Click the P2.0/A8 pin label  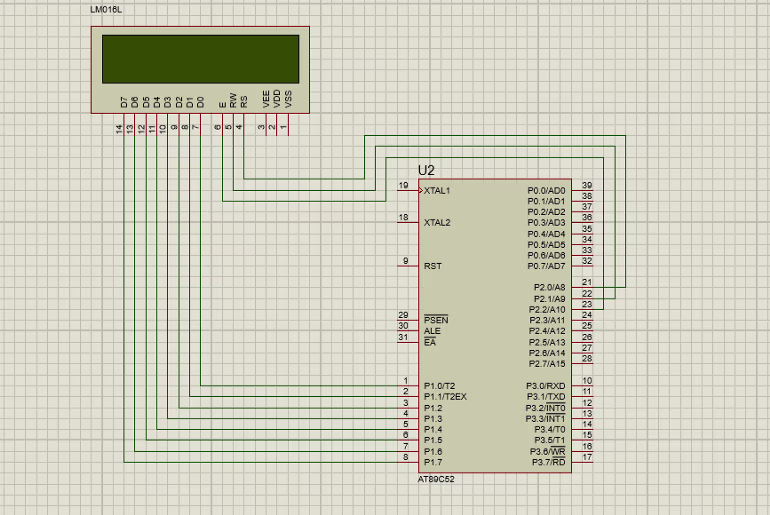550,287
